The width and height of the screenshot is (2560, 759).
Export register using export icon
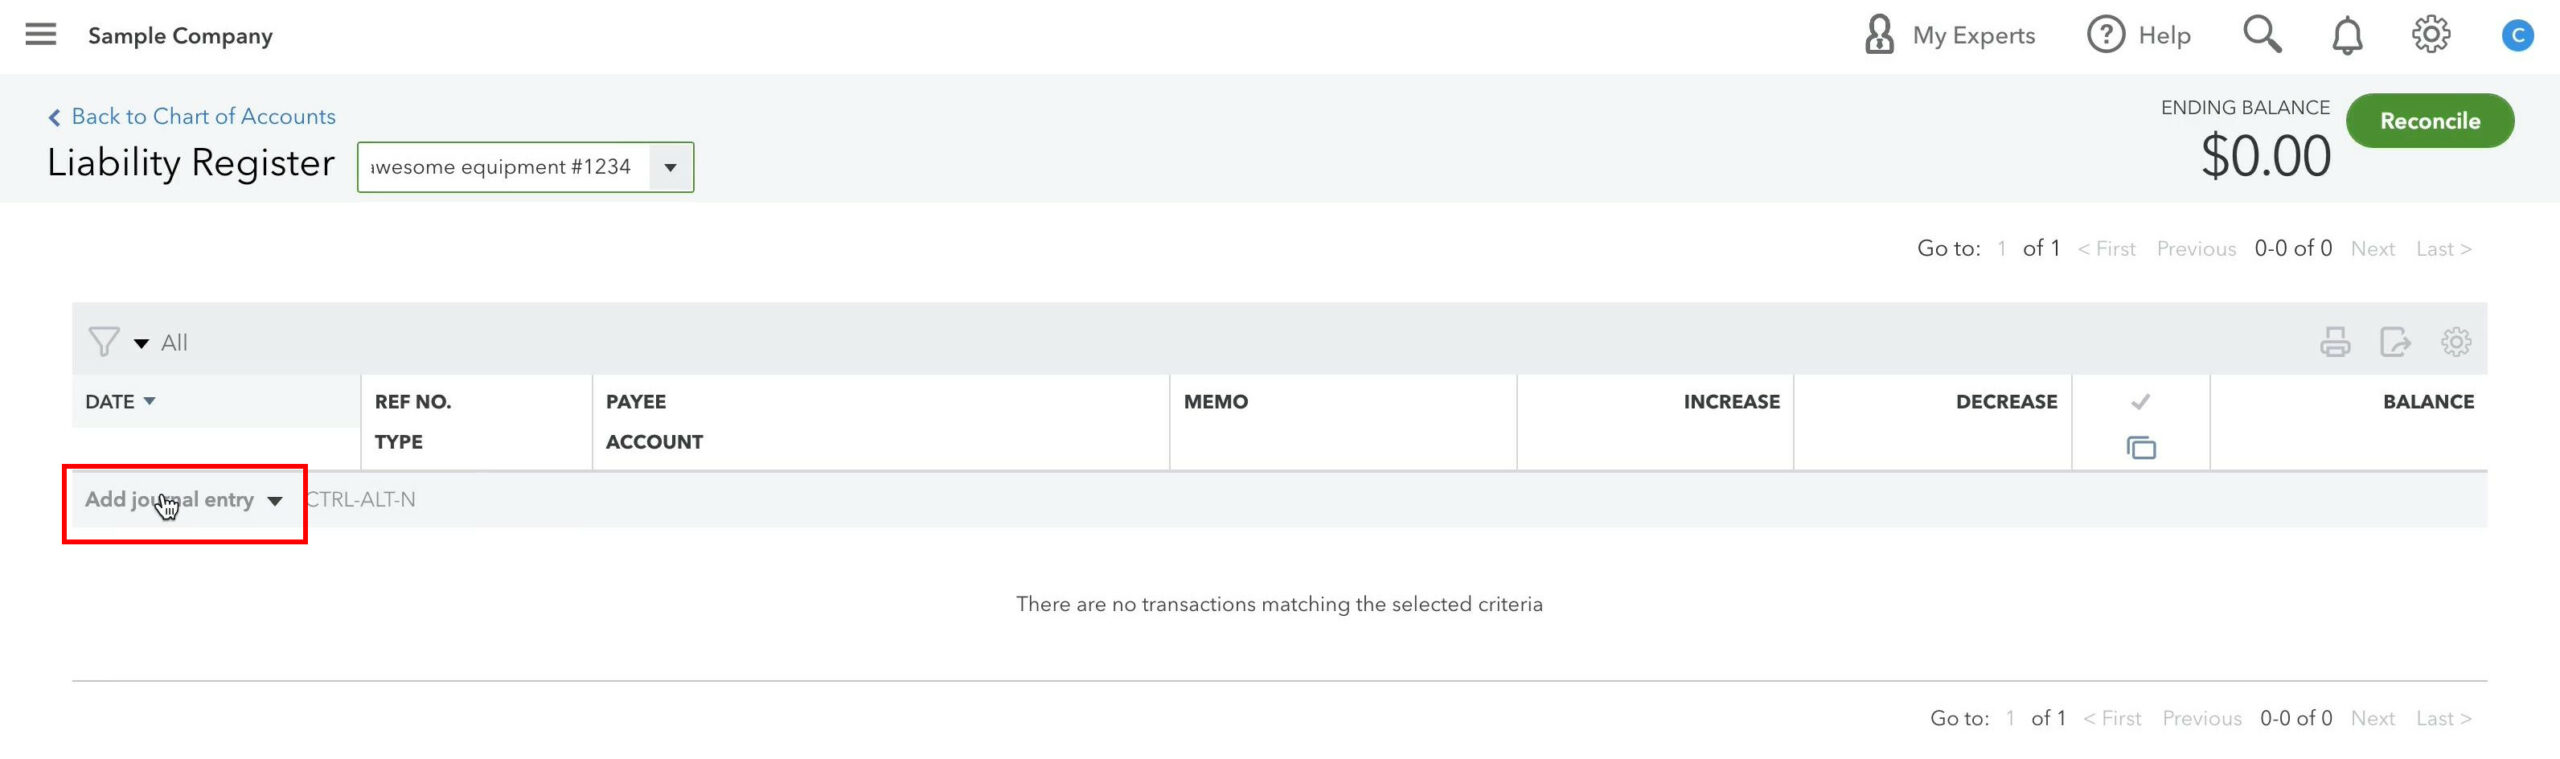click(2395, 342)
